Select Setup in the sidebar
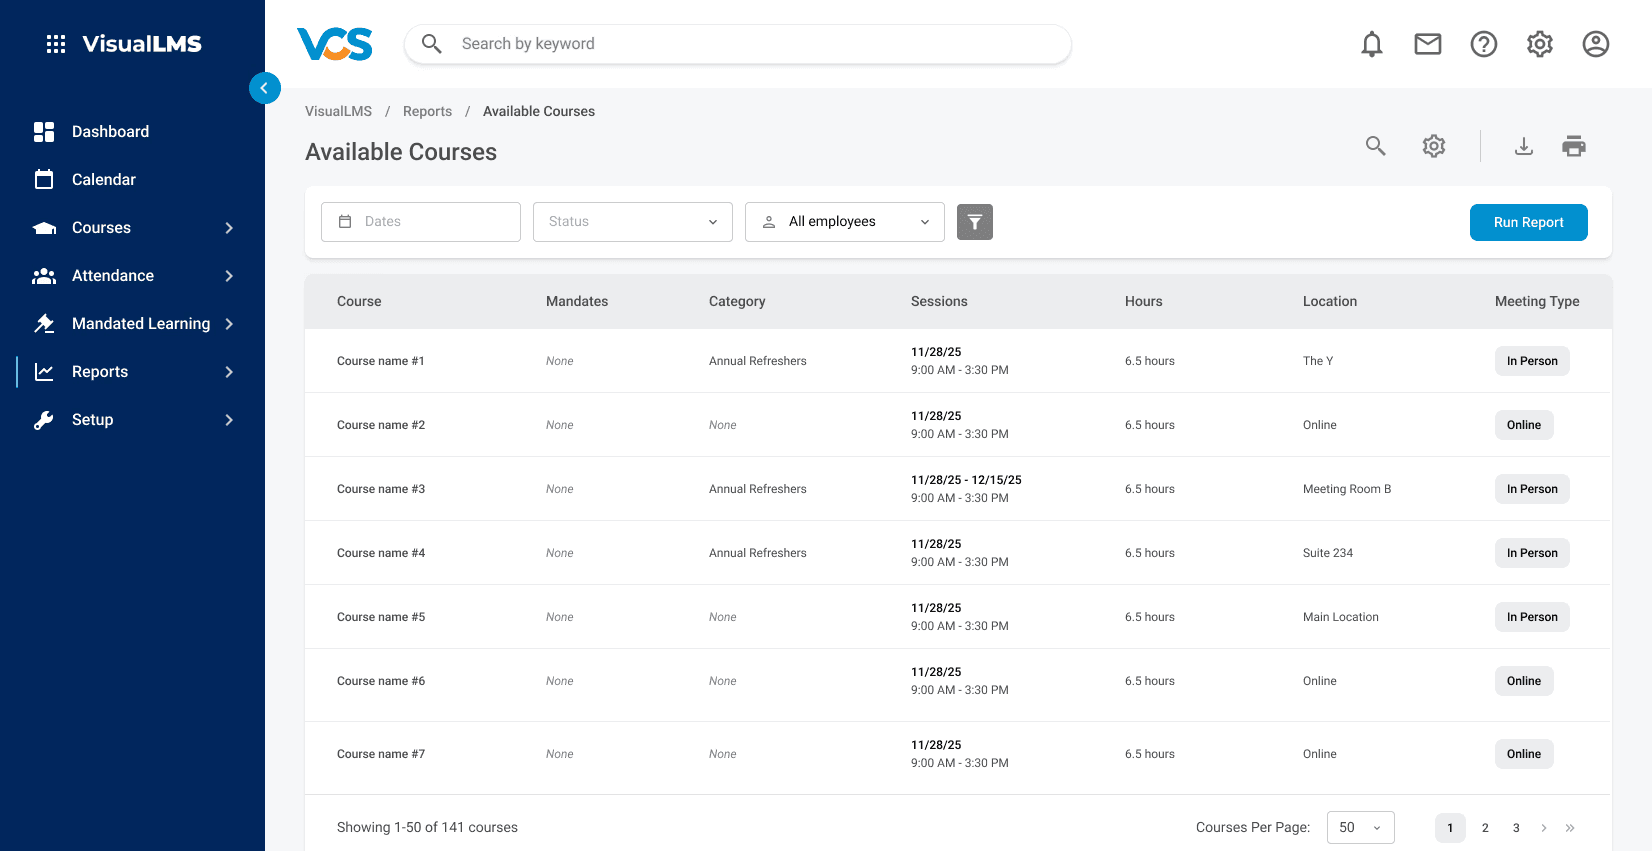The height and width of the screenshot is (851, 1652). (x=92, y=420)
